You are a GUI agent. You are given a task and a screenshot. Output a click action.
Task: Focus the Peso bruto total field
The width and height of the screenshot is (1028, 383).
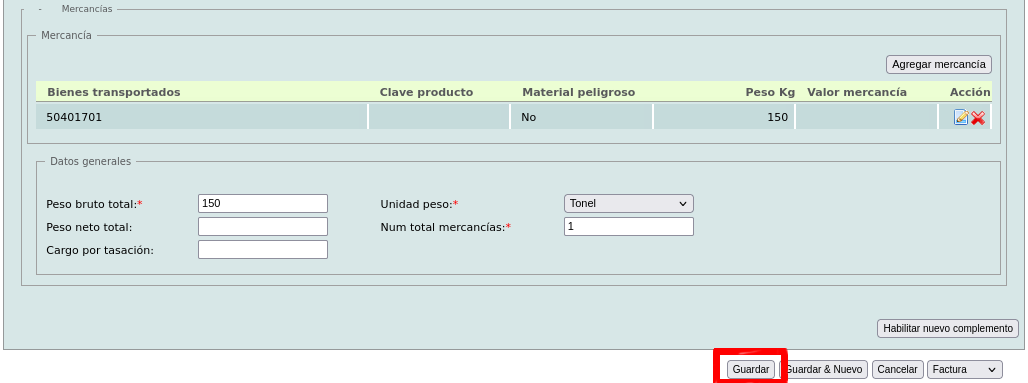coord(263,203)
